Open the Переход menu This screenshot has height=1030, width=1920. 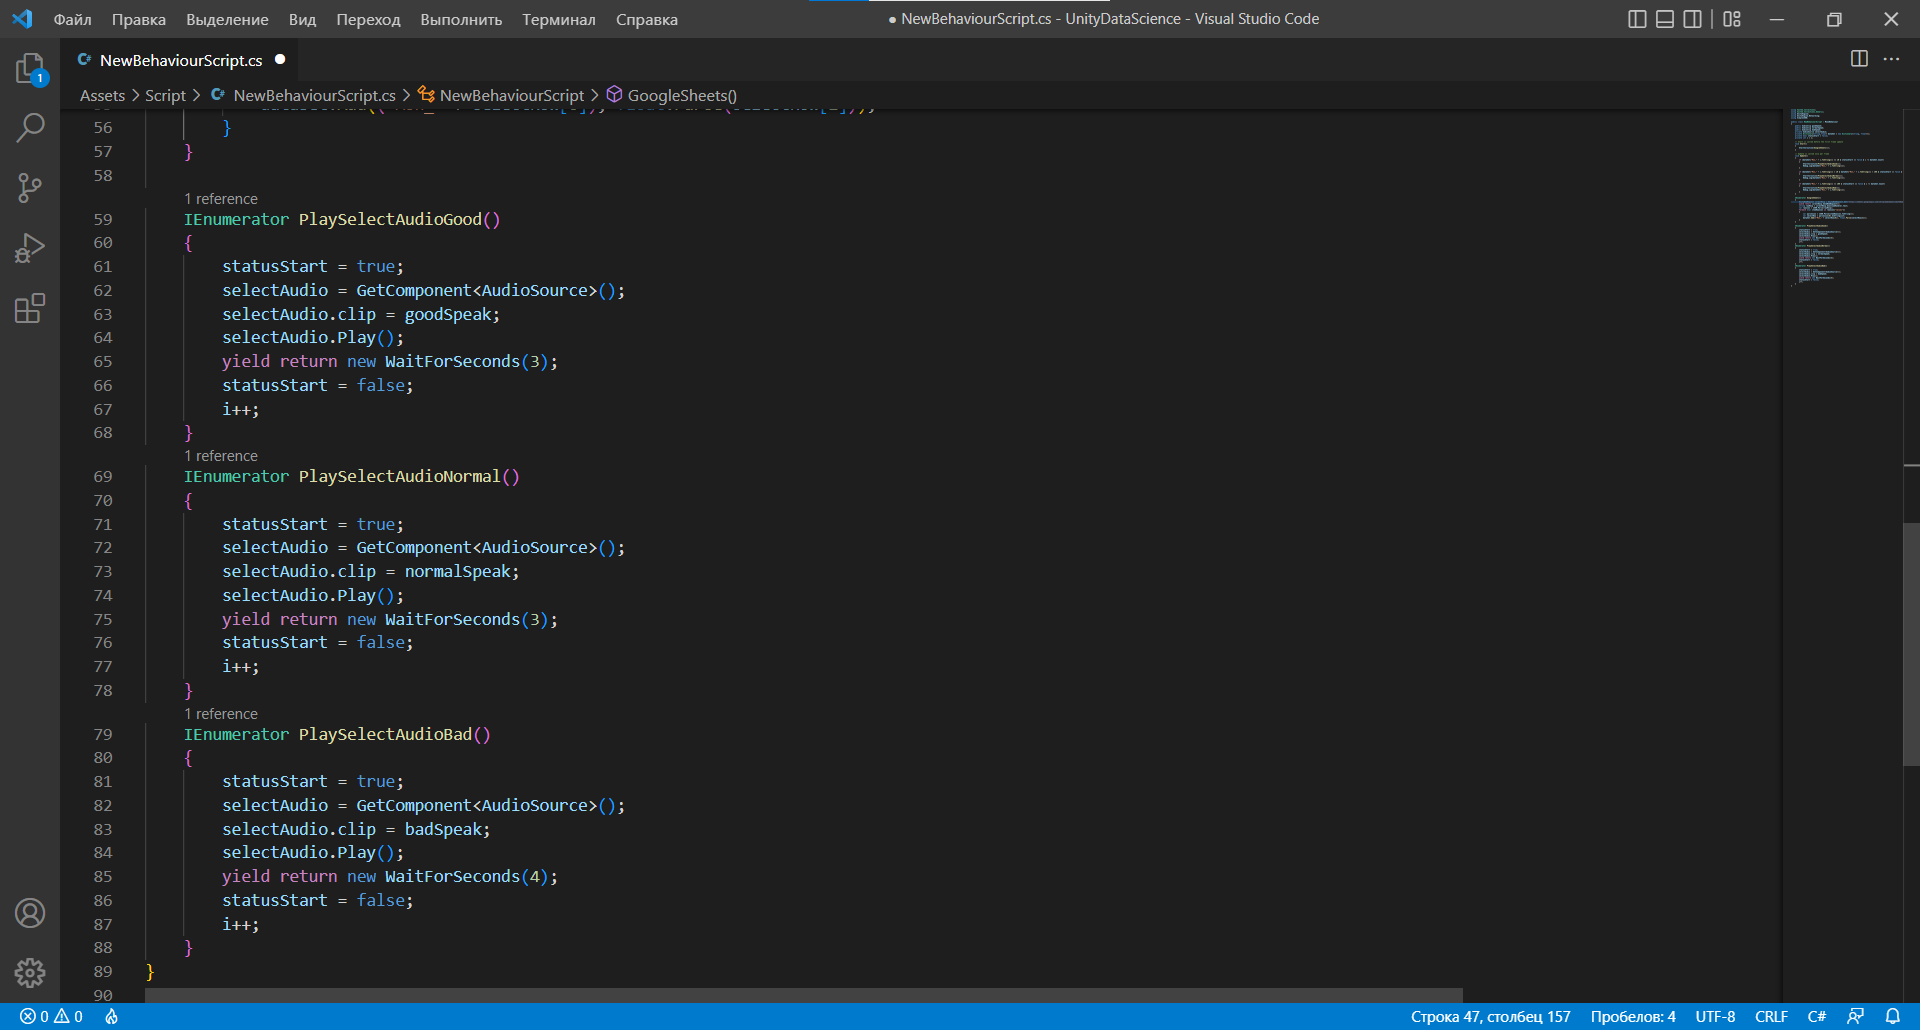point(368,19)
